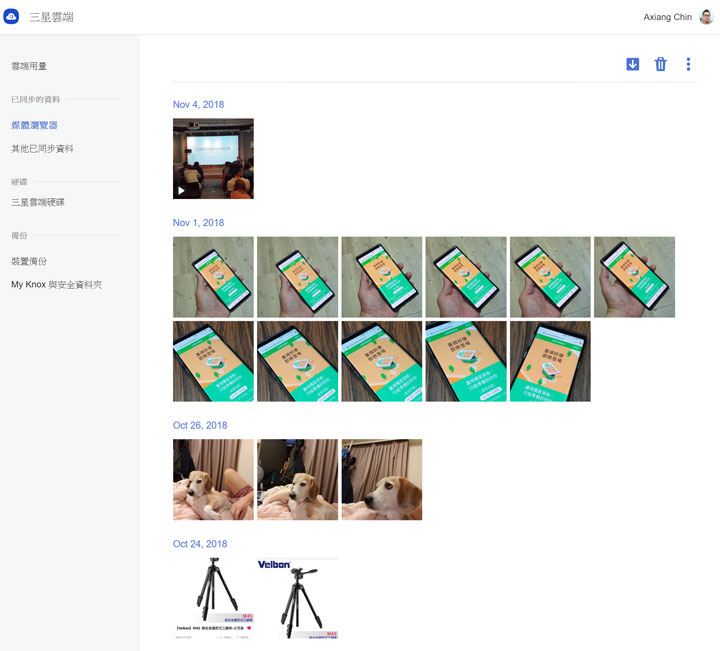
Task: Open the first Nov 1 phone photo
Action: click(213, 277)
